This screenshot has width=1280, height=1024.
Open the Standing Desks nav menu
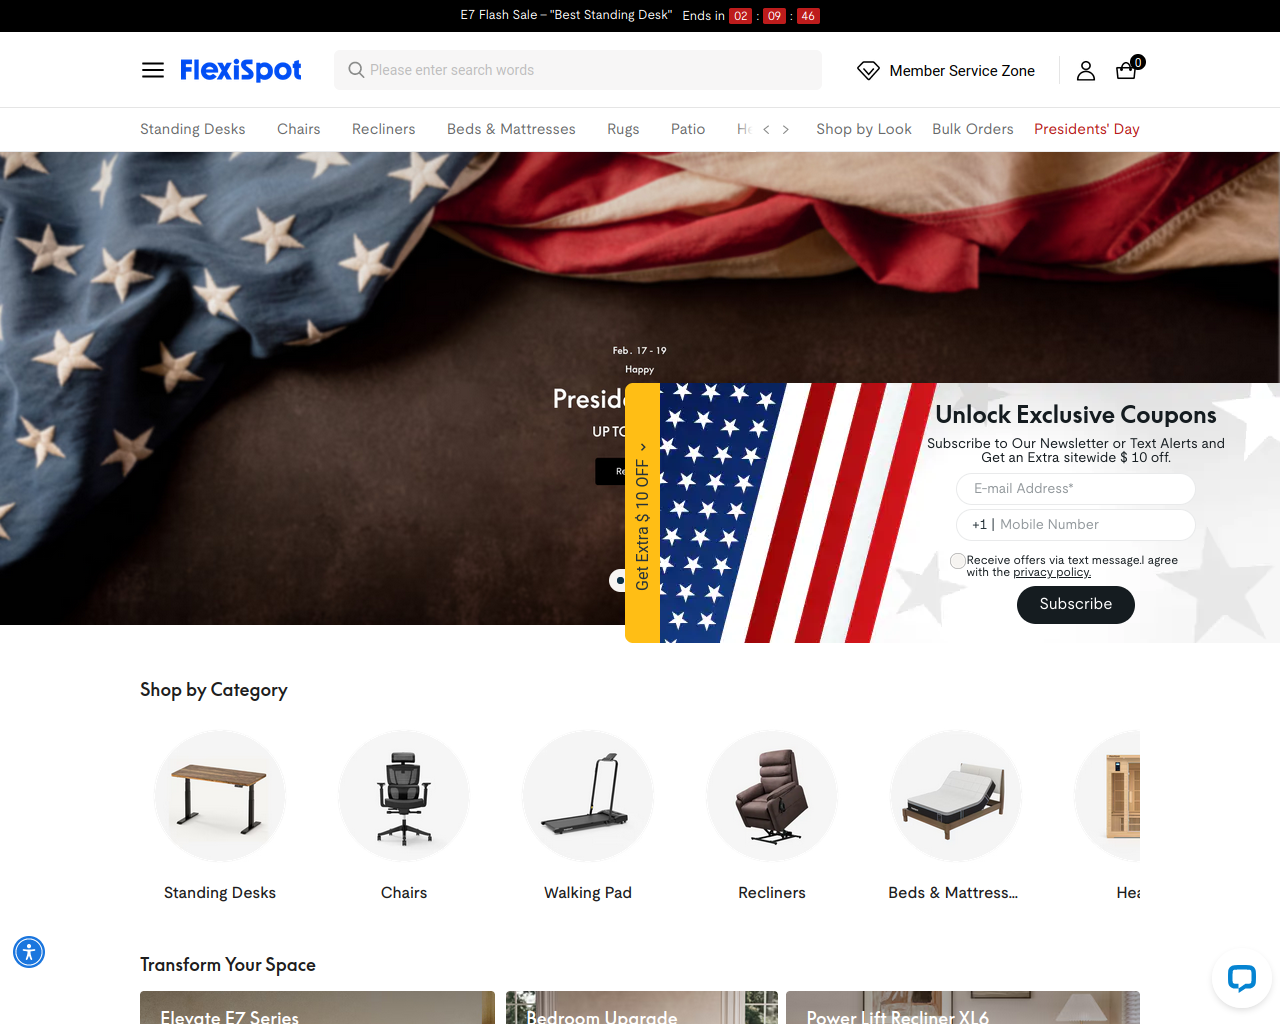click(x=193, y=129)
